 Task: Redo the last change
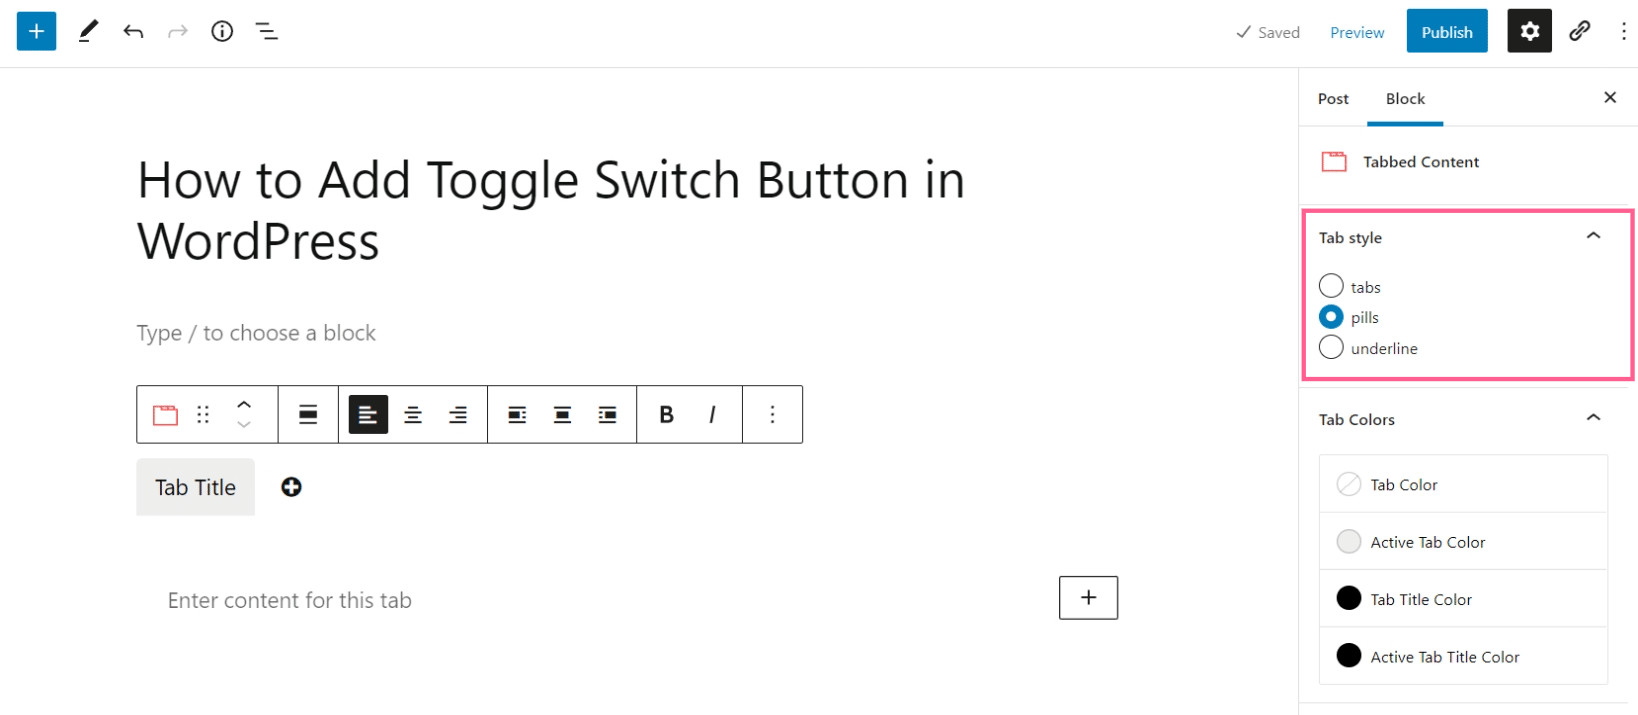click(x=177, y=31)
